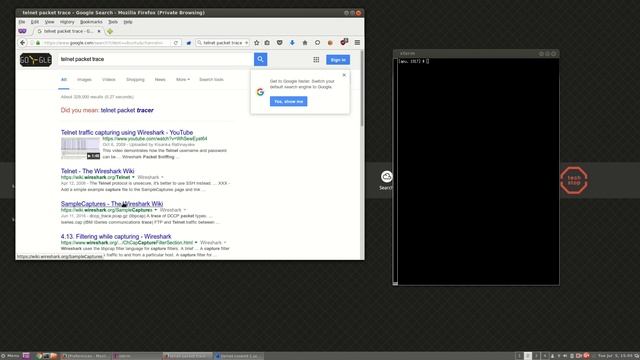Screen dimensions: 640x360
Task: Open the Google apps grid icon
Action: (x=316, y=60)
